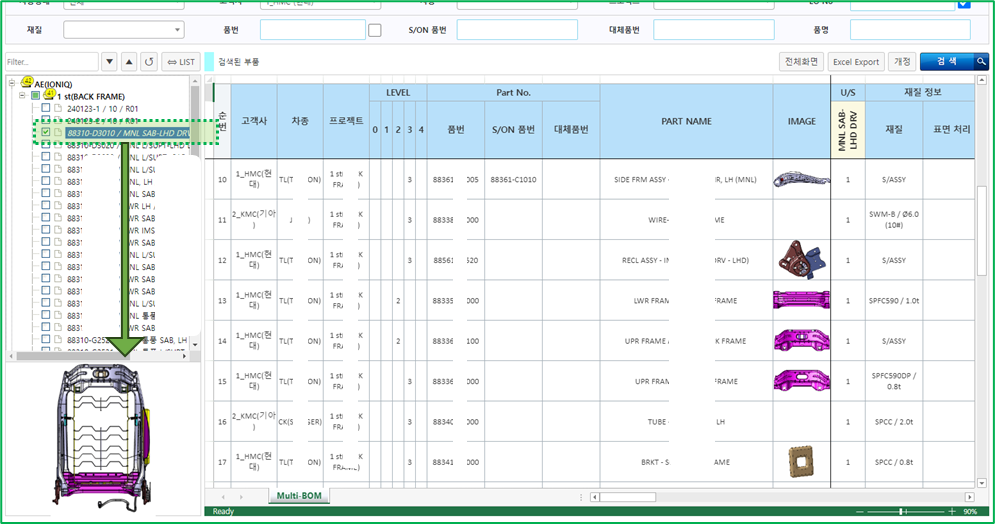Select the 88361-C1010 cell
995x524 pixels.
513,180
